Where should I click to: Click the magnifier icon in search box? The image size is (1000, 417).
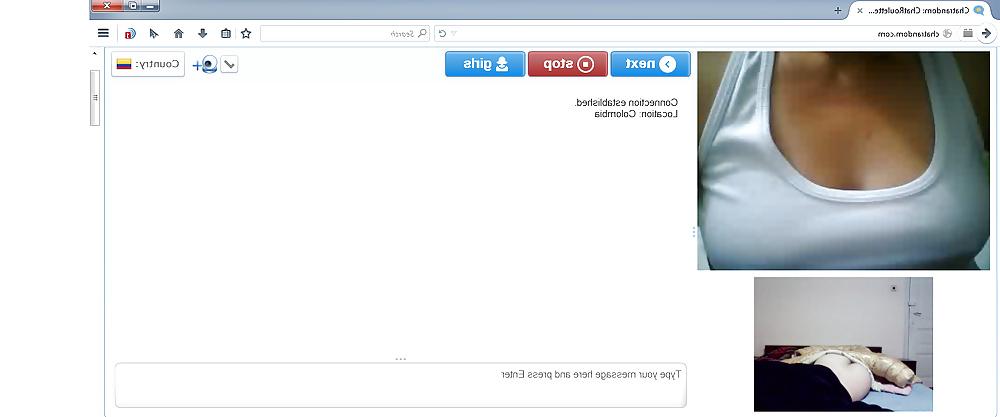coord(422,33)
